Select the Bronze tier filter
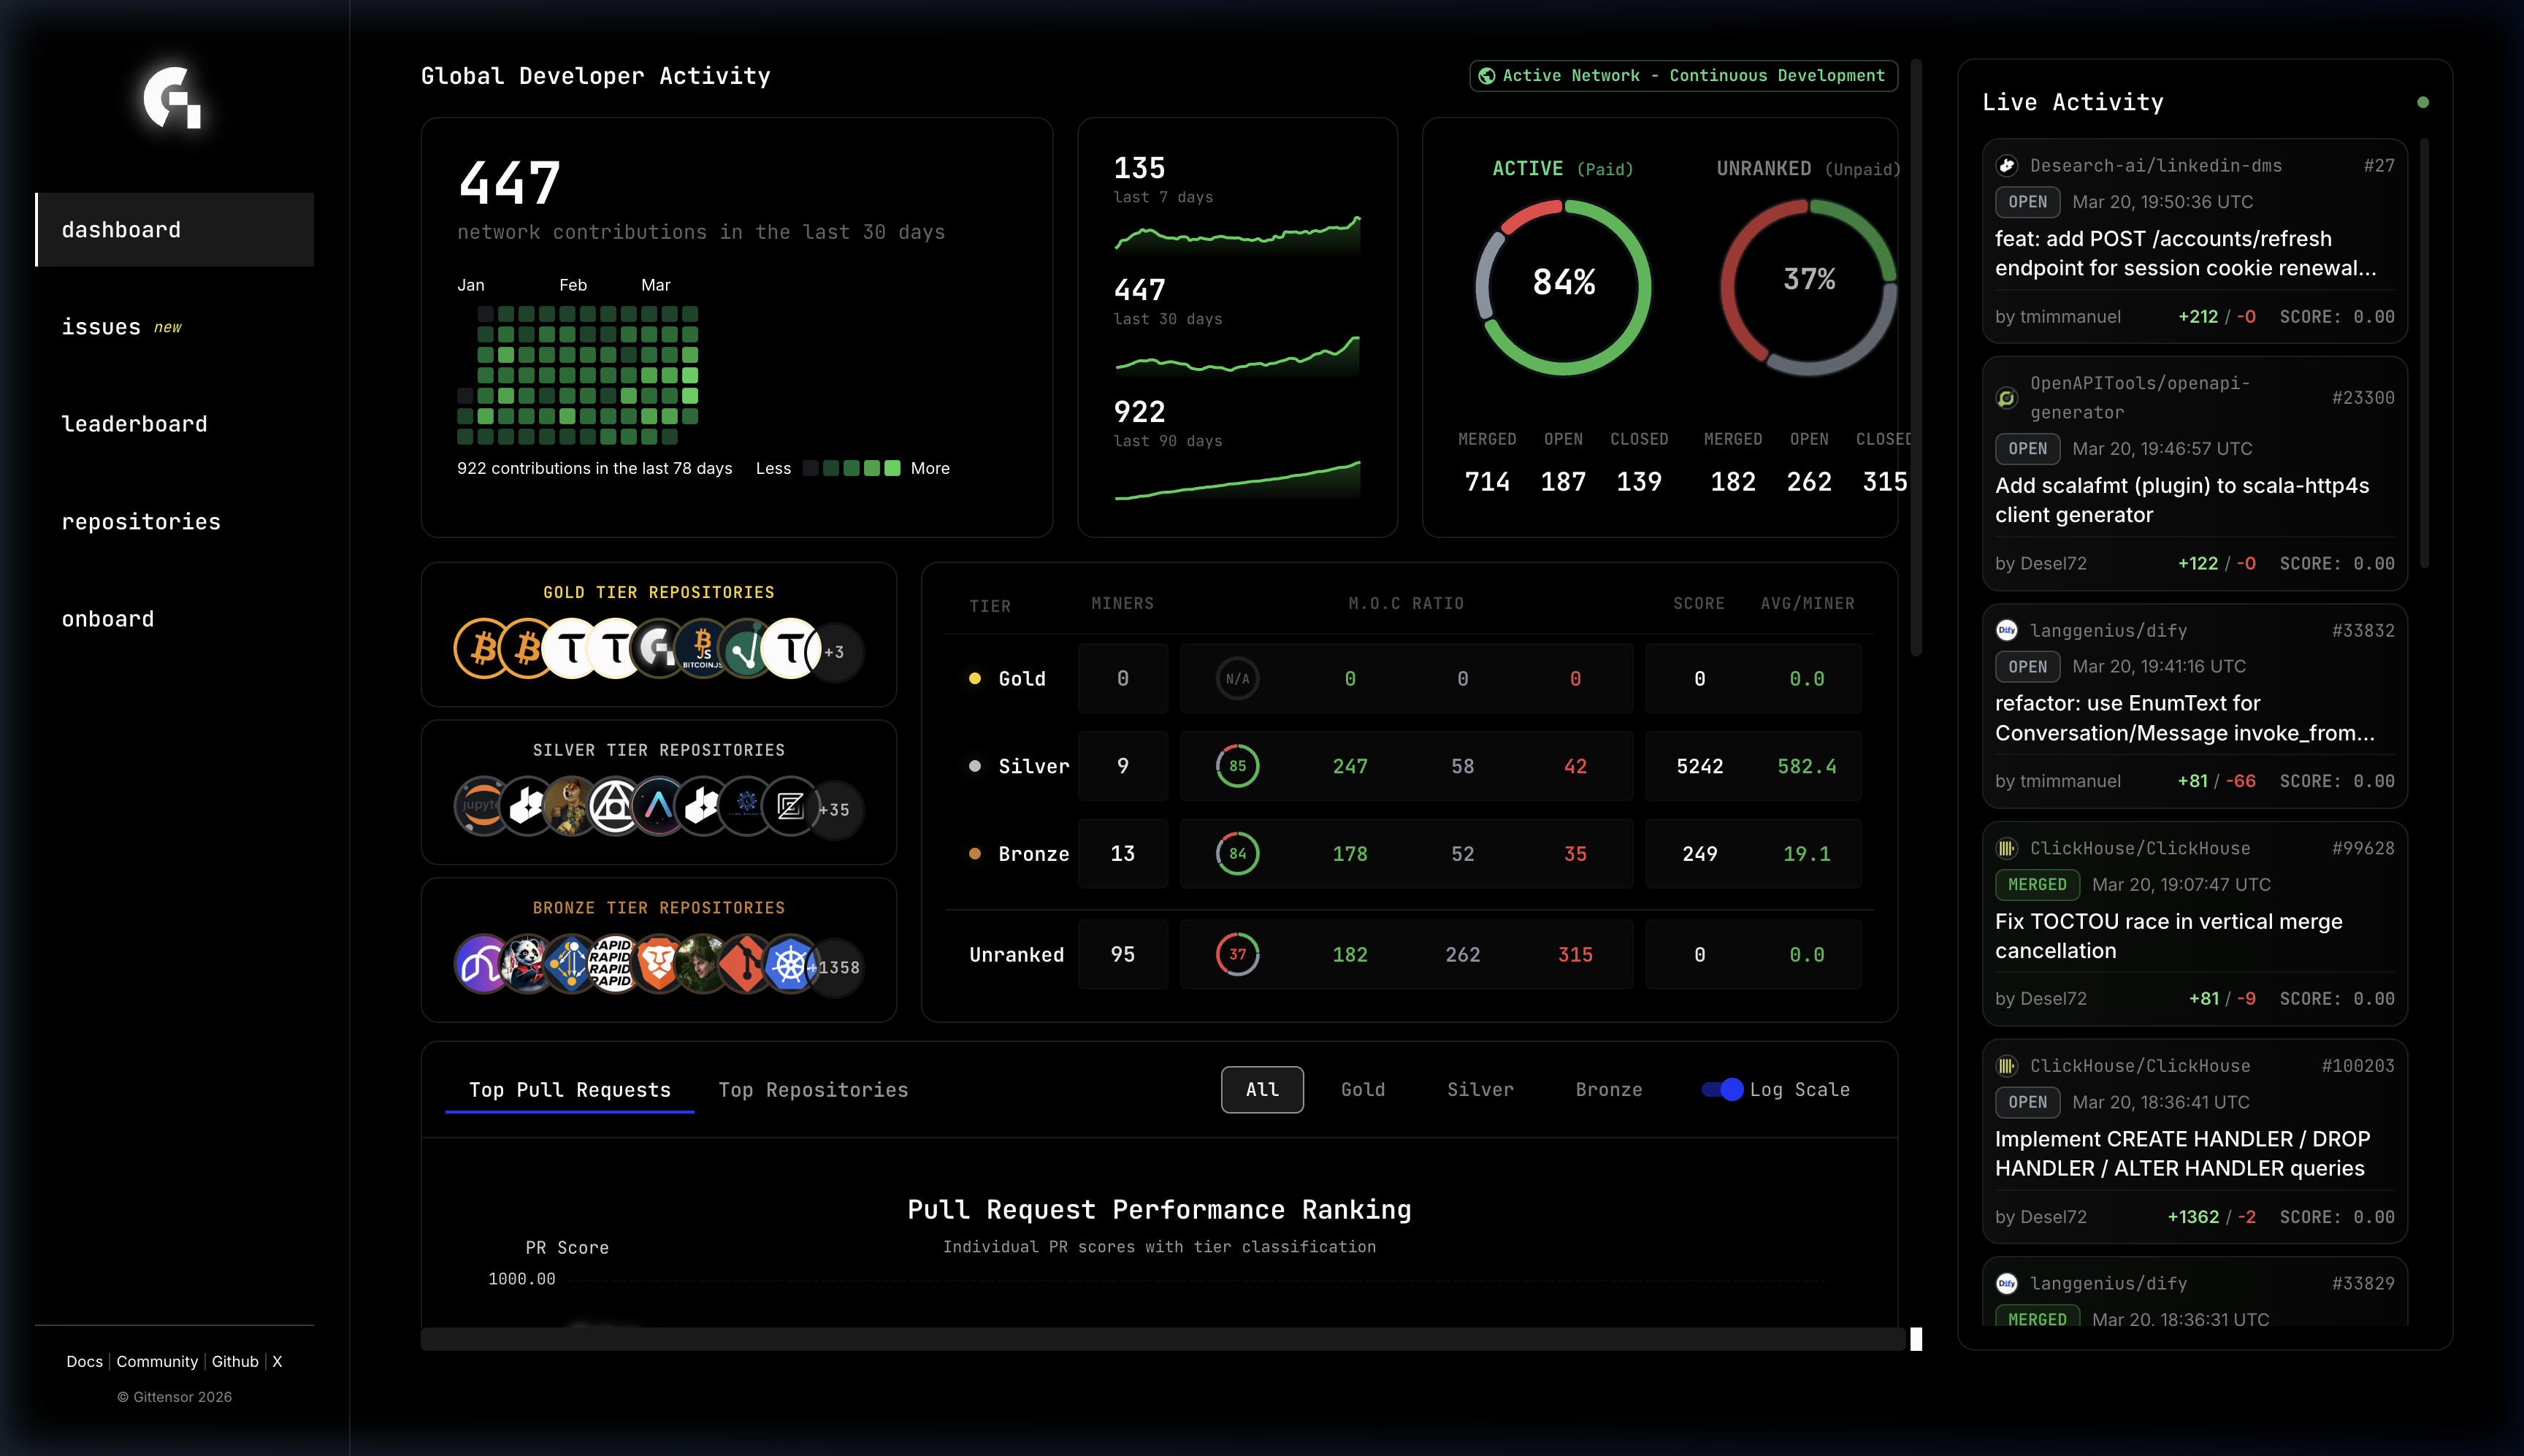2524x1456 pixels. point(1608,1090)
